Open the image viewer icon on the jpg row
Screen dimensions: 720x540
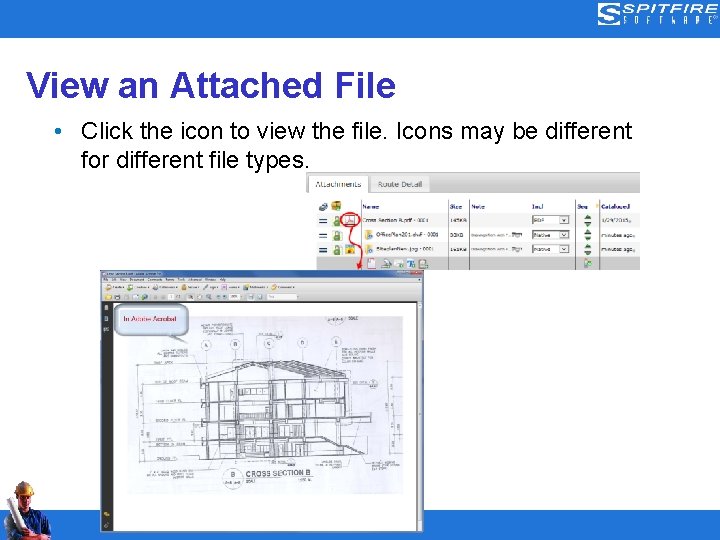(x=350, y=249)
